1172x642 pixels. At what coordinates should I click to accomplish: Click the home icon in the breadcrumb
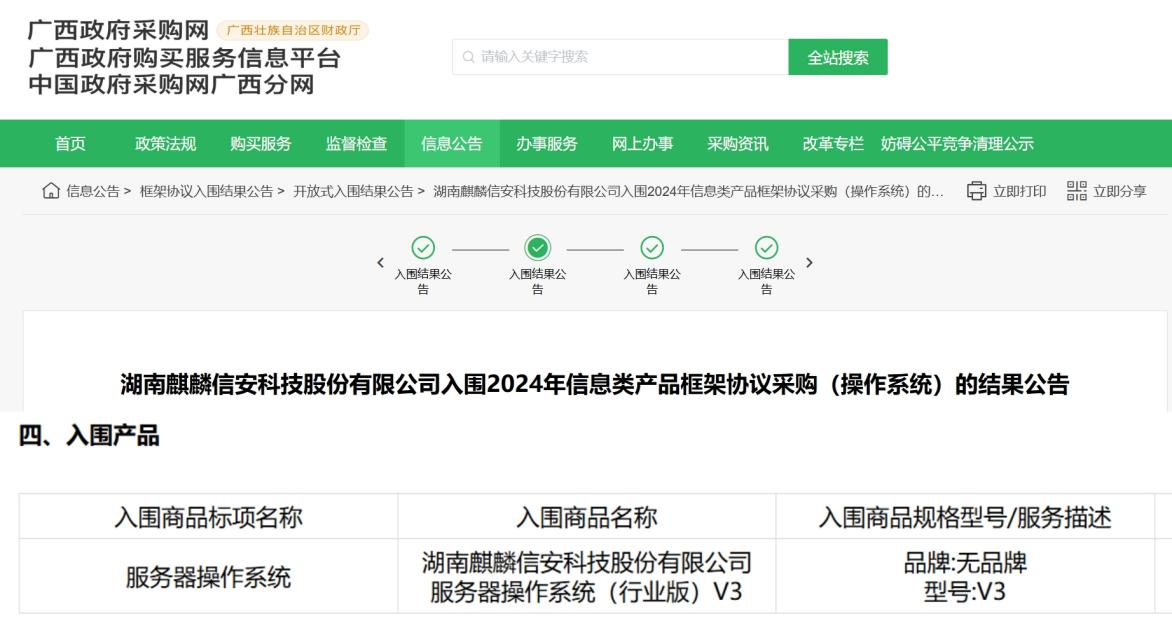click(x=54, y=192)
